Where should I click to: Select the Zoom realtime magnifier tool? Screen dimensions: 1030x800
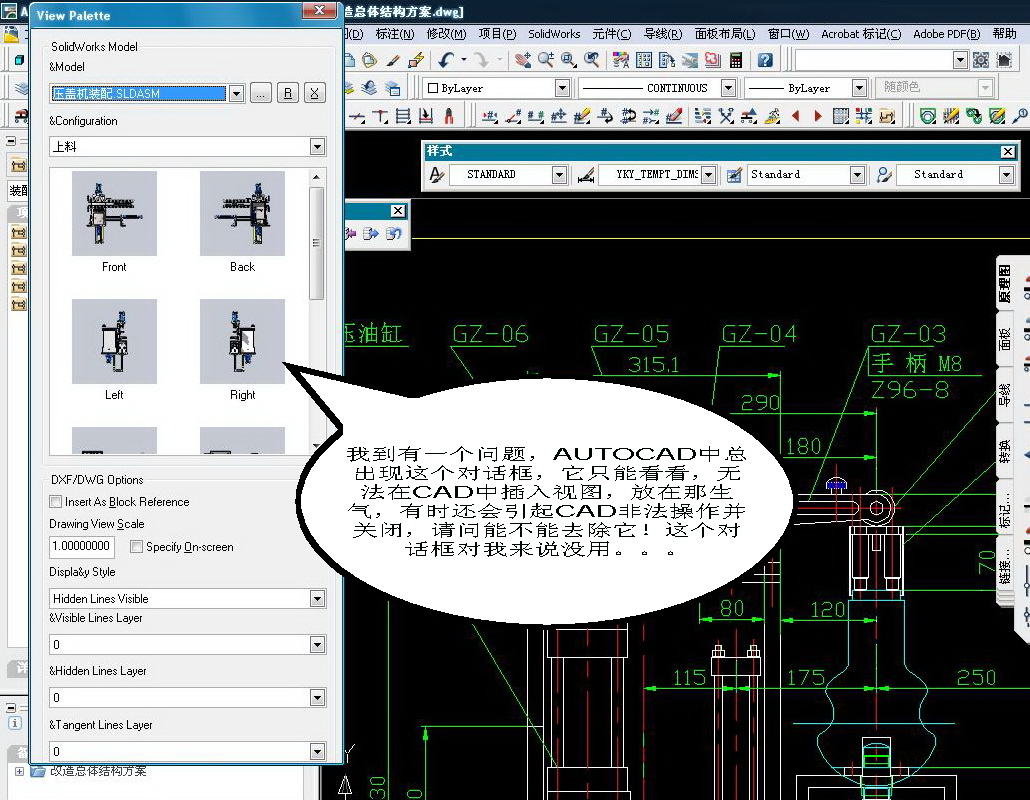pyautogui.click(x=546, y=60)
